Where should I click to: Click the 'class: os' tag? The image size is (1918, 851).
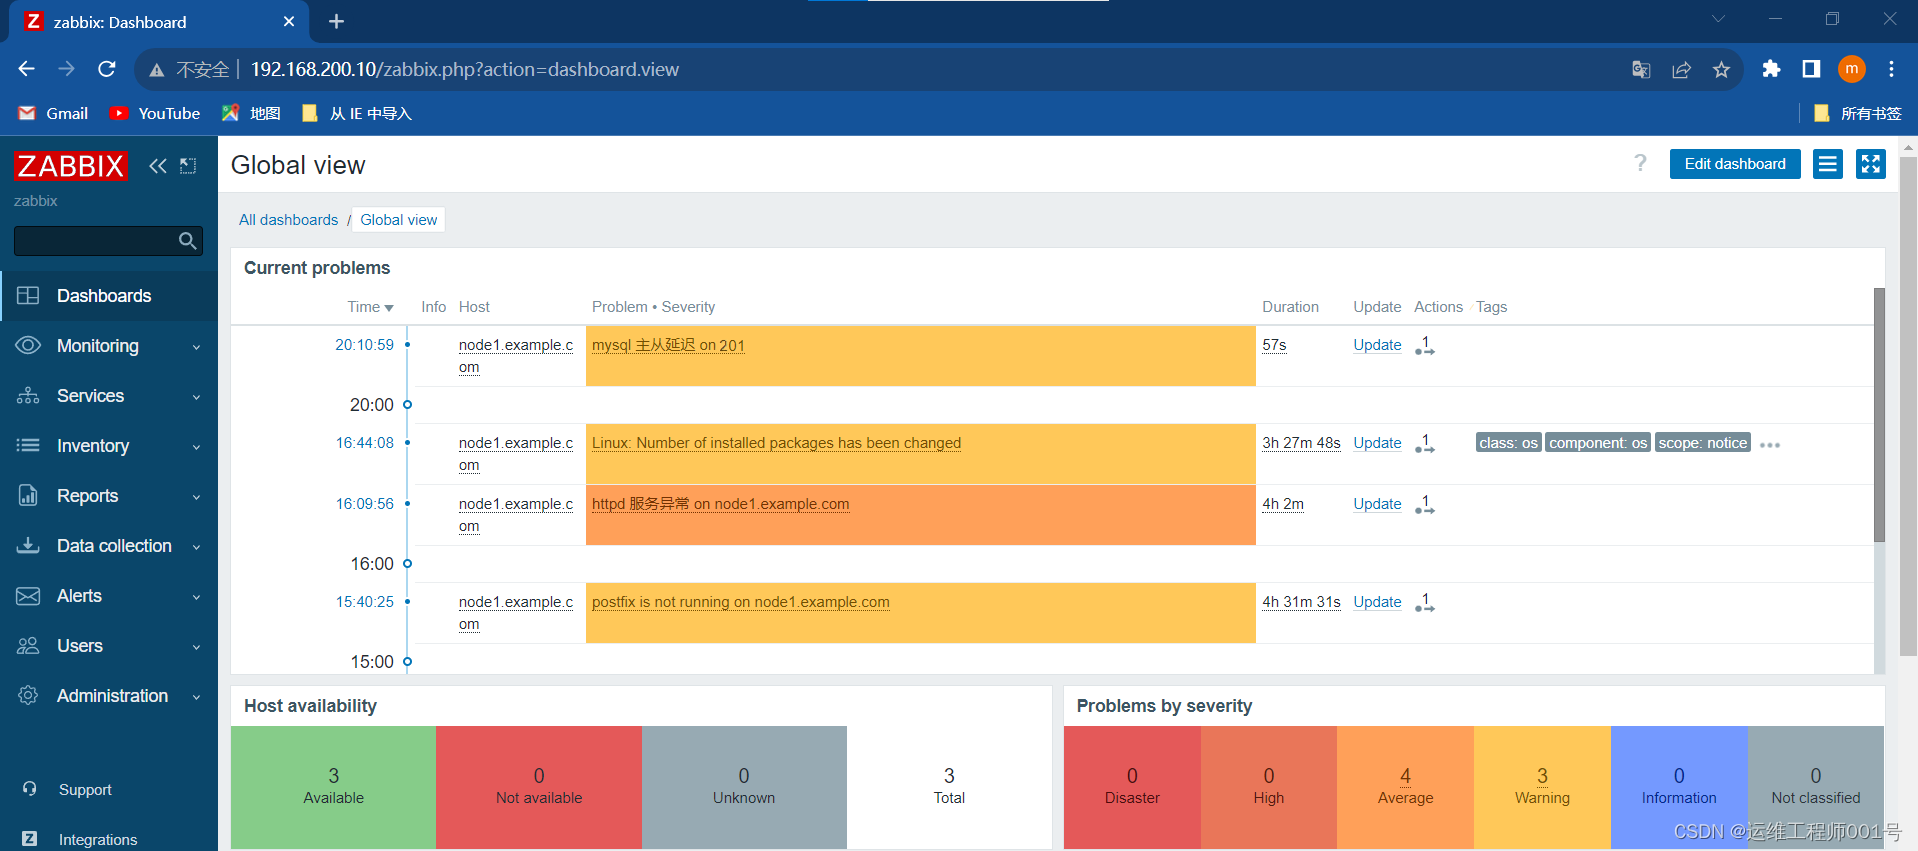pyautogui.click(x=1508, y=443)
